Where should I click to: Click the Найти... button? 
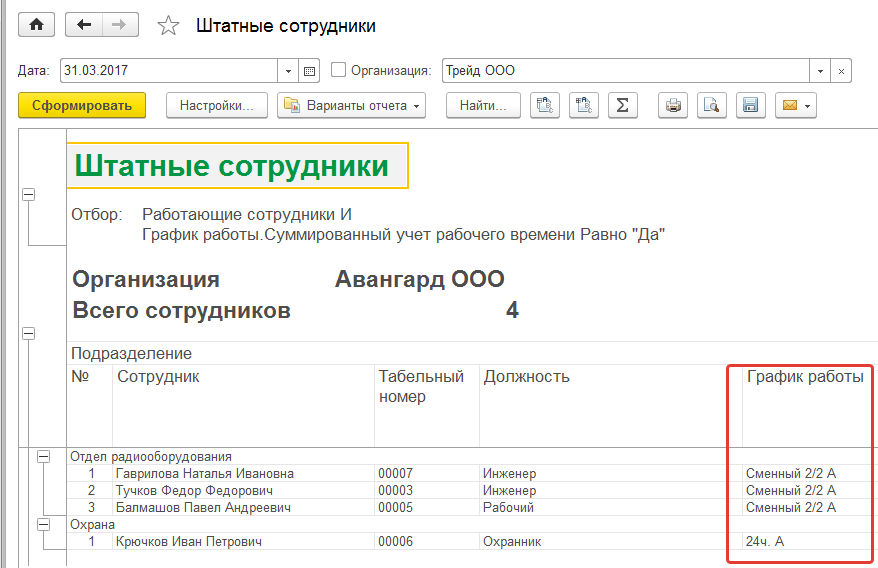point(483,105)
